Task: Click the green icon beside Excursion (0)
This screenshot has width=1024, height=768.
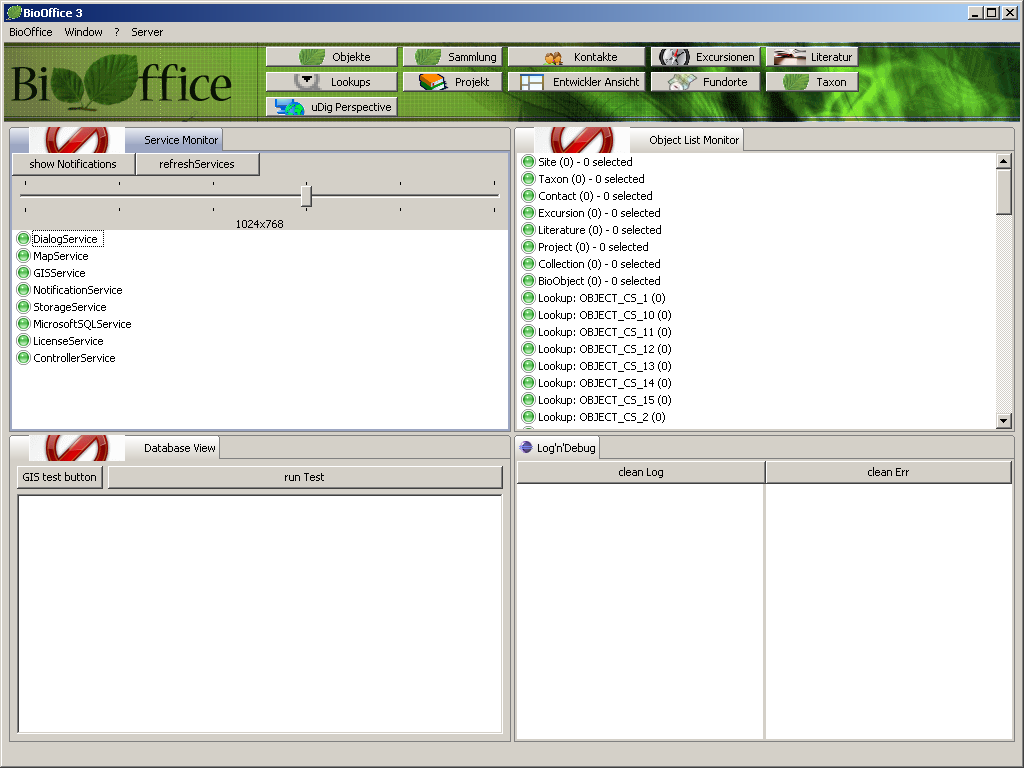Action: (528, 212)
